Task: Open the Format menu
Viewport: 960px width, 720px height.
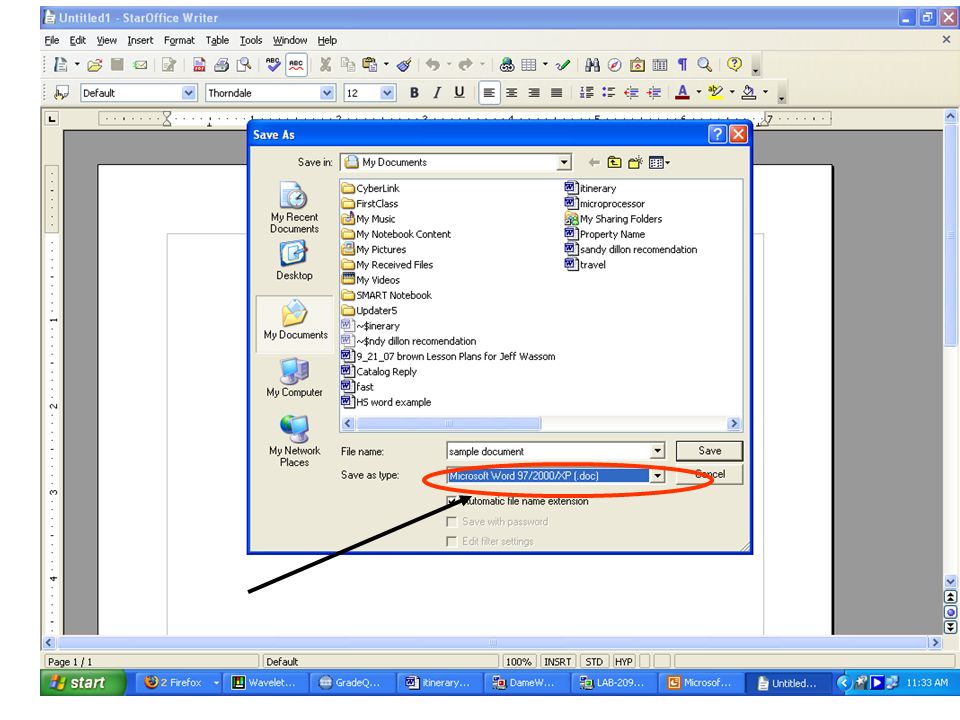Action: point(179,40)
